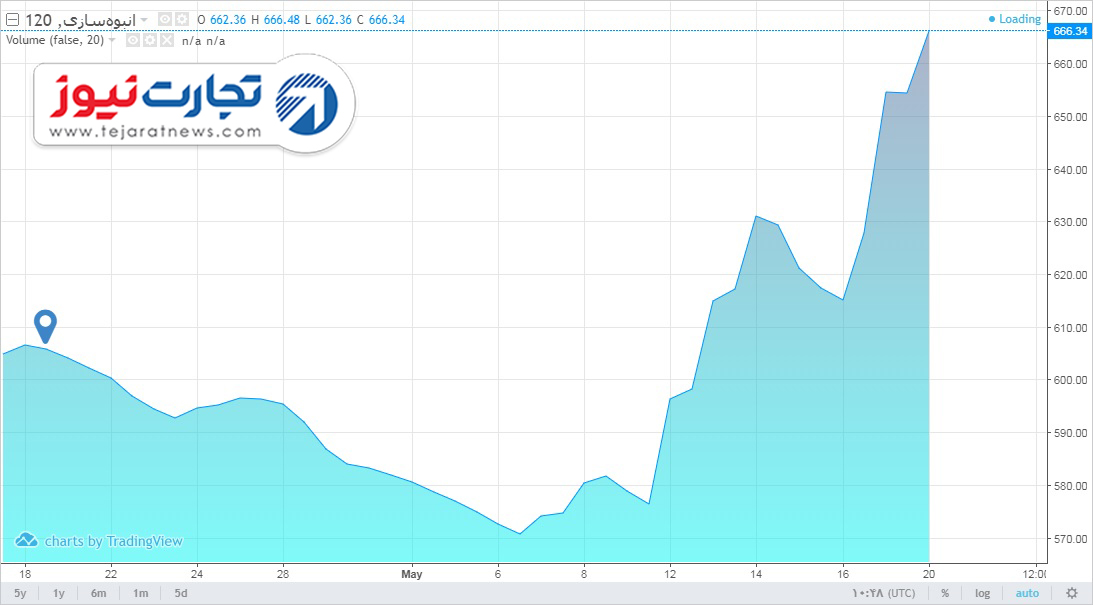Screen dimensions: 1093x605
Task: Remove the Volume indicator with its X icon
Action: click(x=167, y=40)
